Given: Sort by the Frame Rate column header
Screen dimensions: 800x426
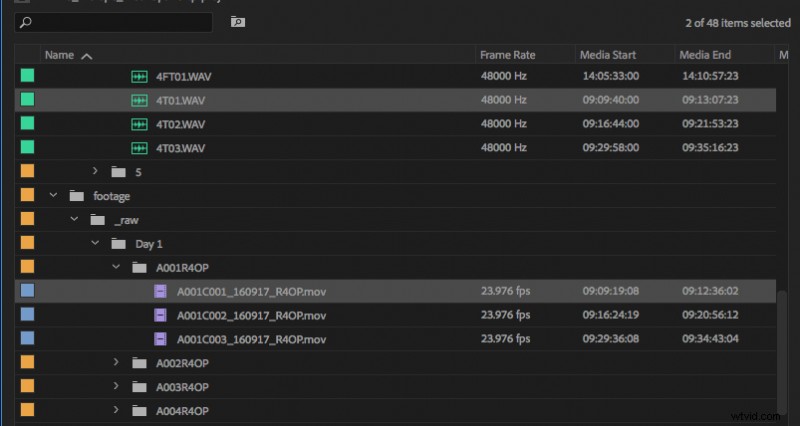Looking at the screenshot, I should pos(508,55).
